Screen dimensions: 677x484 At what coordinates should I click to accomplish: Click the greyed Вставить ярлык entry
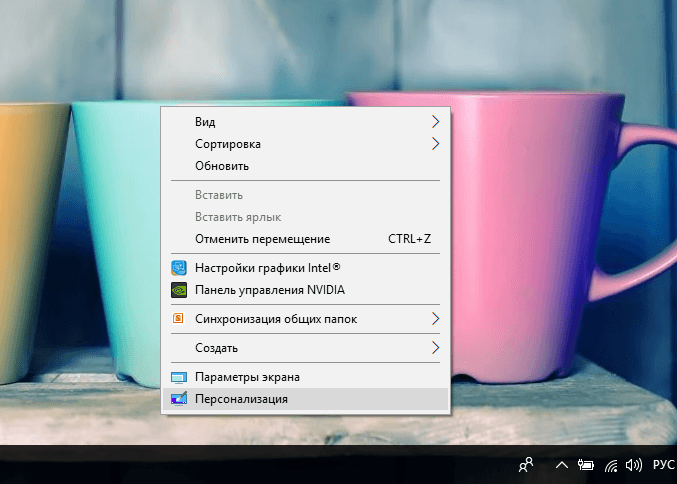coord(306,217)
